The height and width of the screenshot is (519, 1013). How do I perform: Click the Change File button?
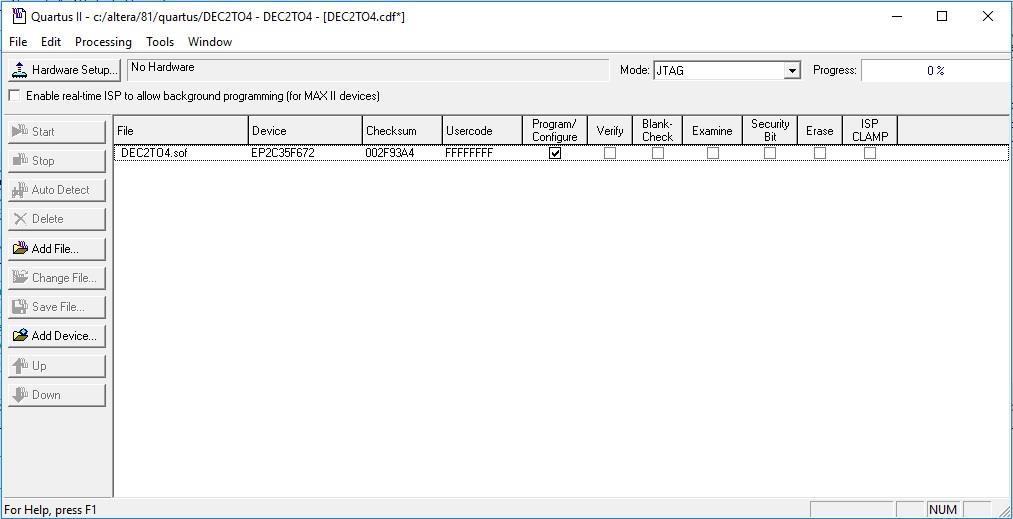(x=56, y=277)
